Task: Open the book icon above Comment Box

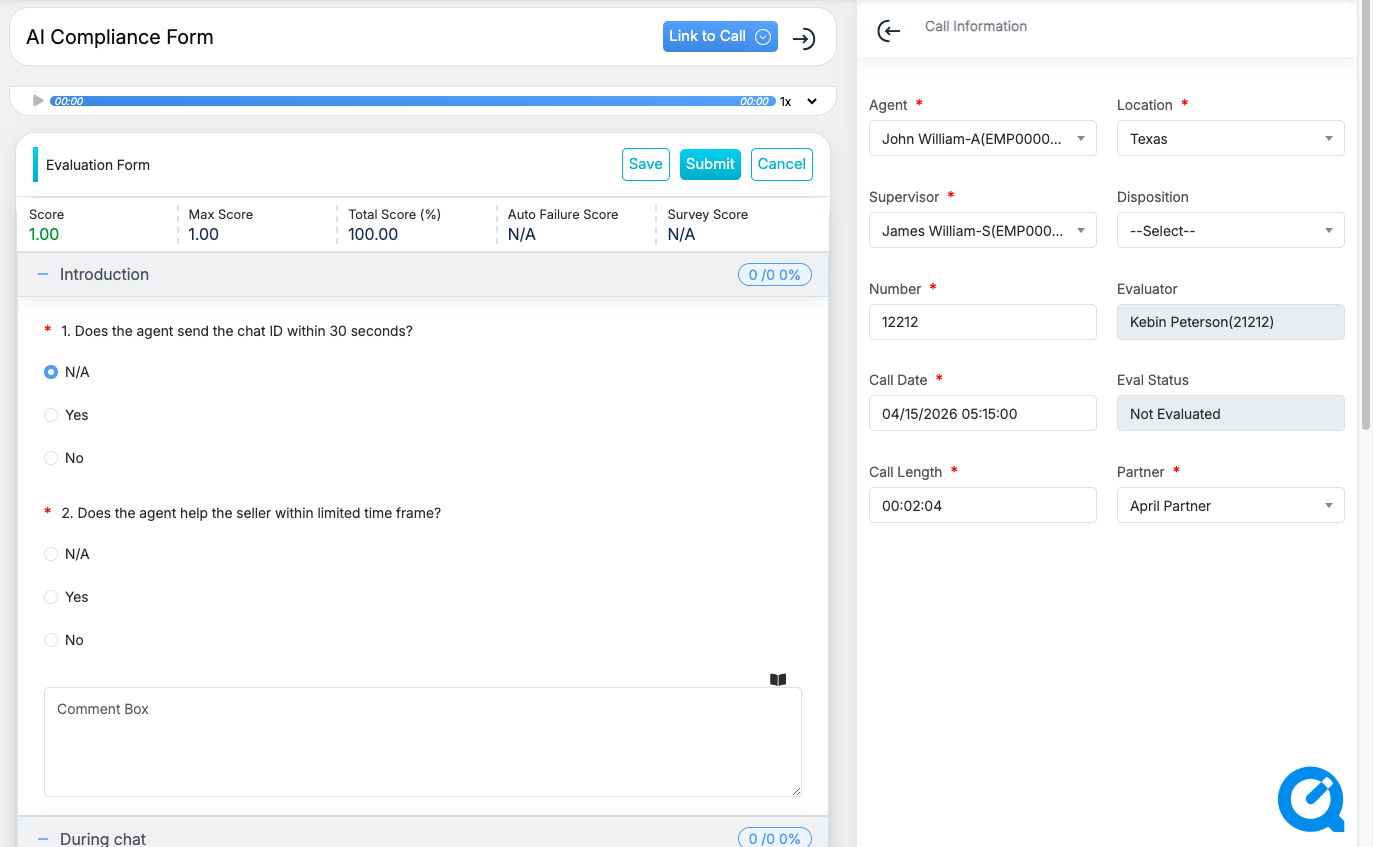Action: click(x=778, y=680)
